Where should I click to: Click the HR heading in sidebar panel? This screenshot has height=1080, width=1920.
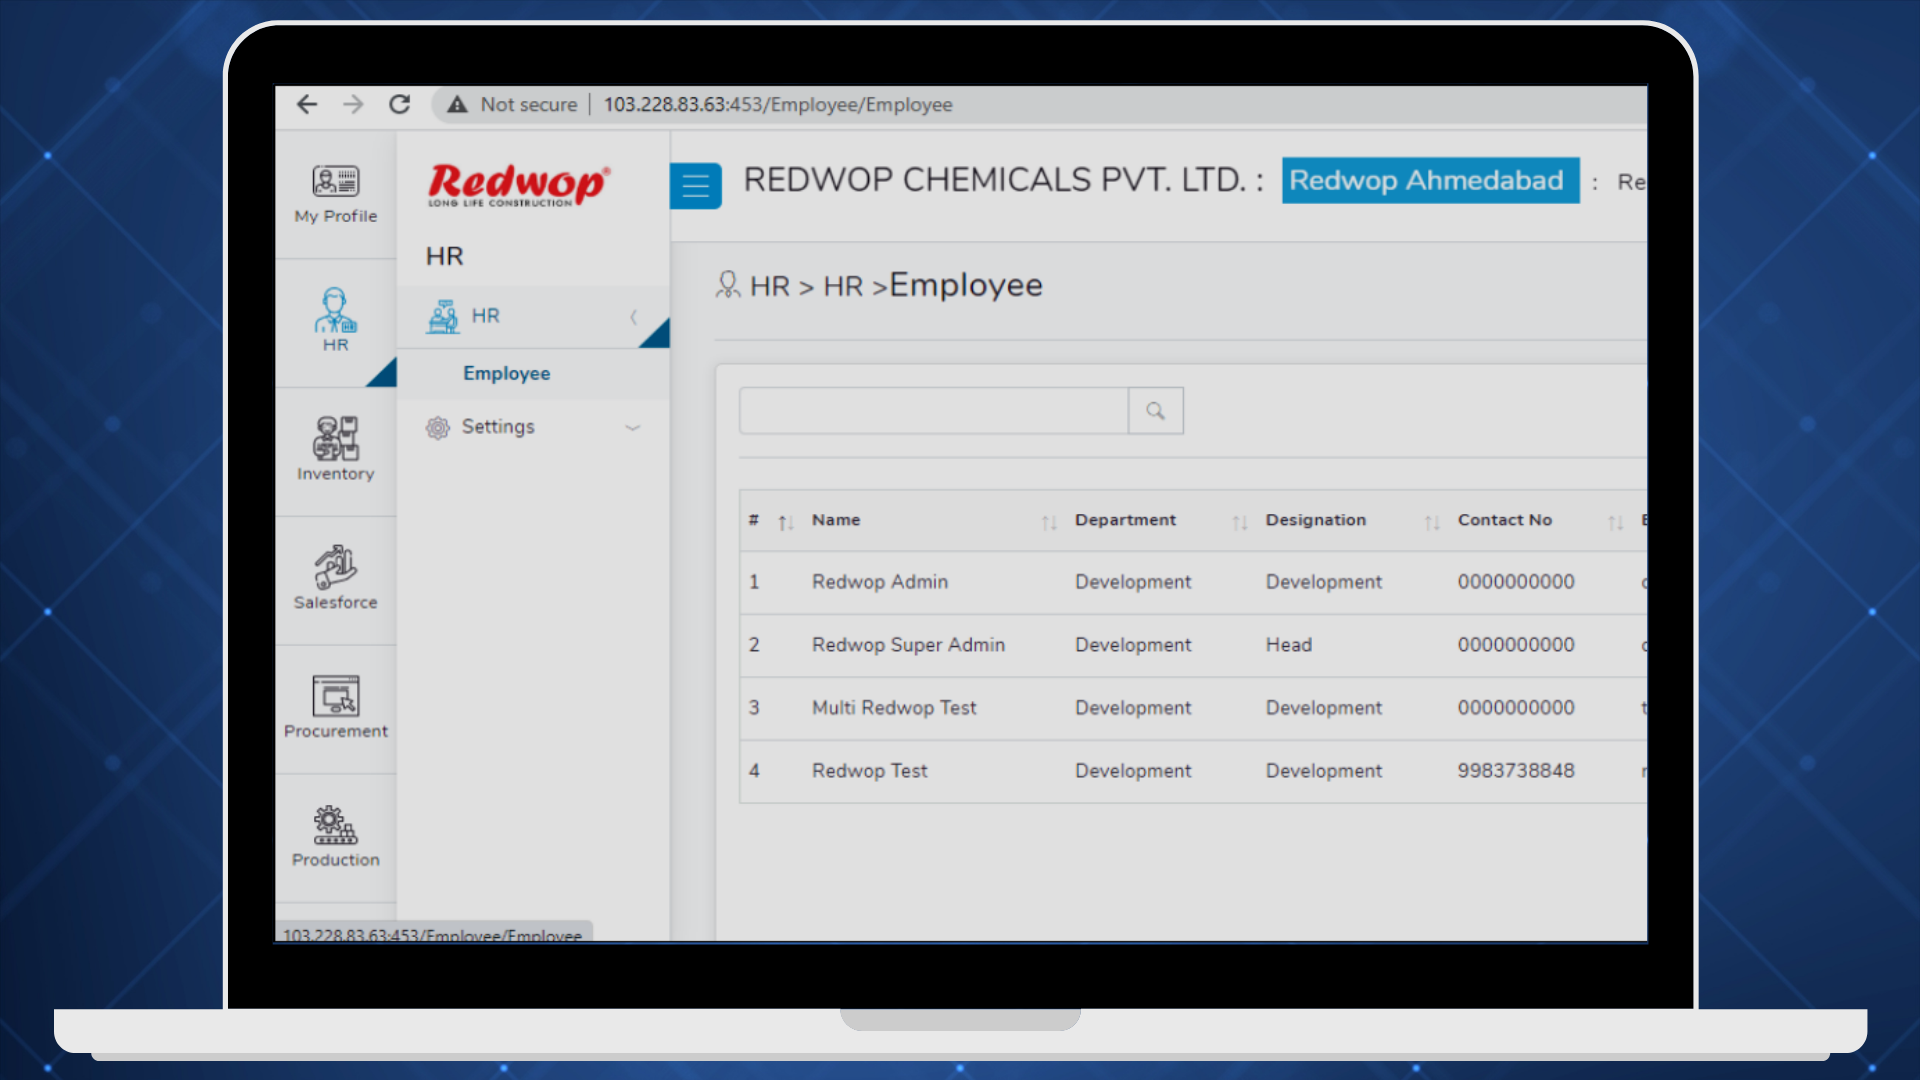444,256
